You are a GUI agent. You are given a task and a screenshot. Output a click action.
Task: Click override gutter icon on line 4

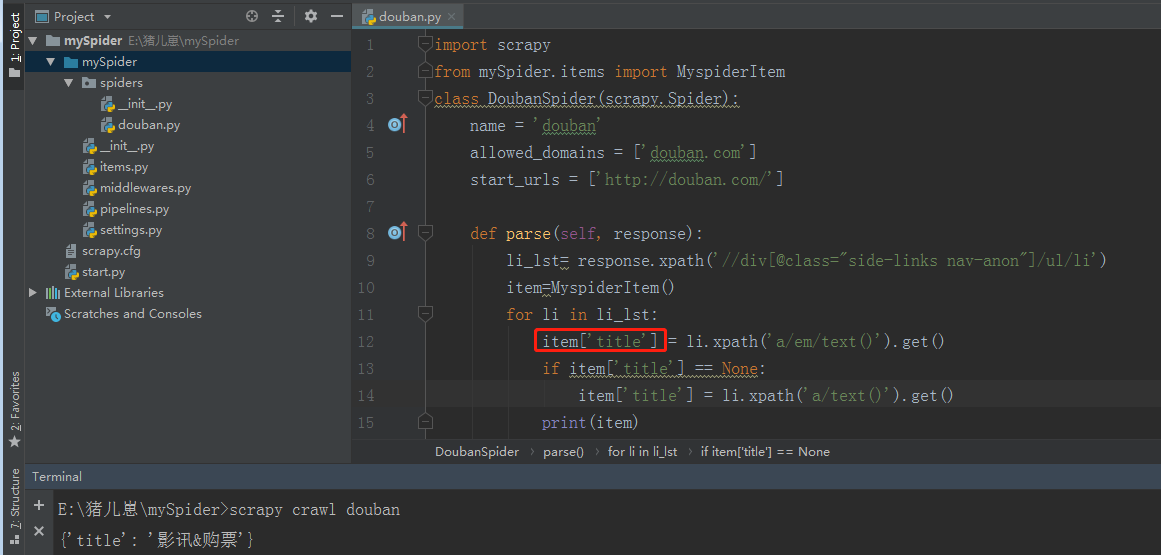[x=398, y=125]
